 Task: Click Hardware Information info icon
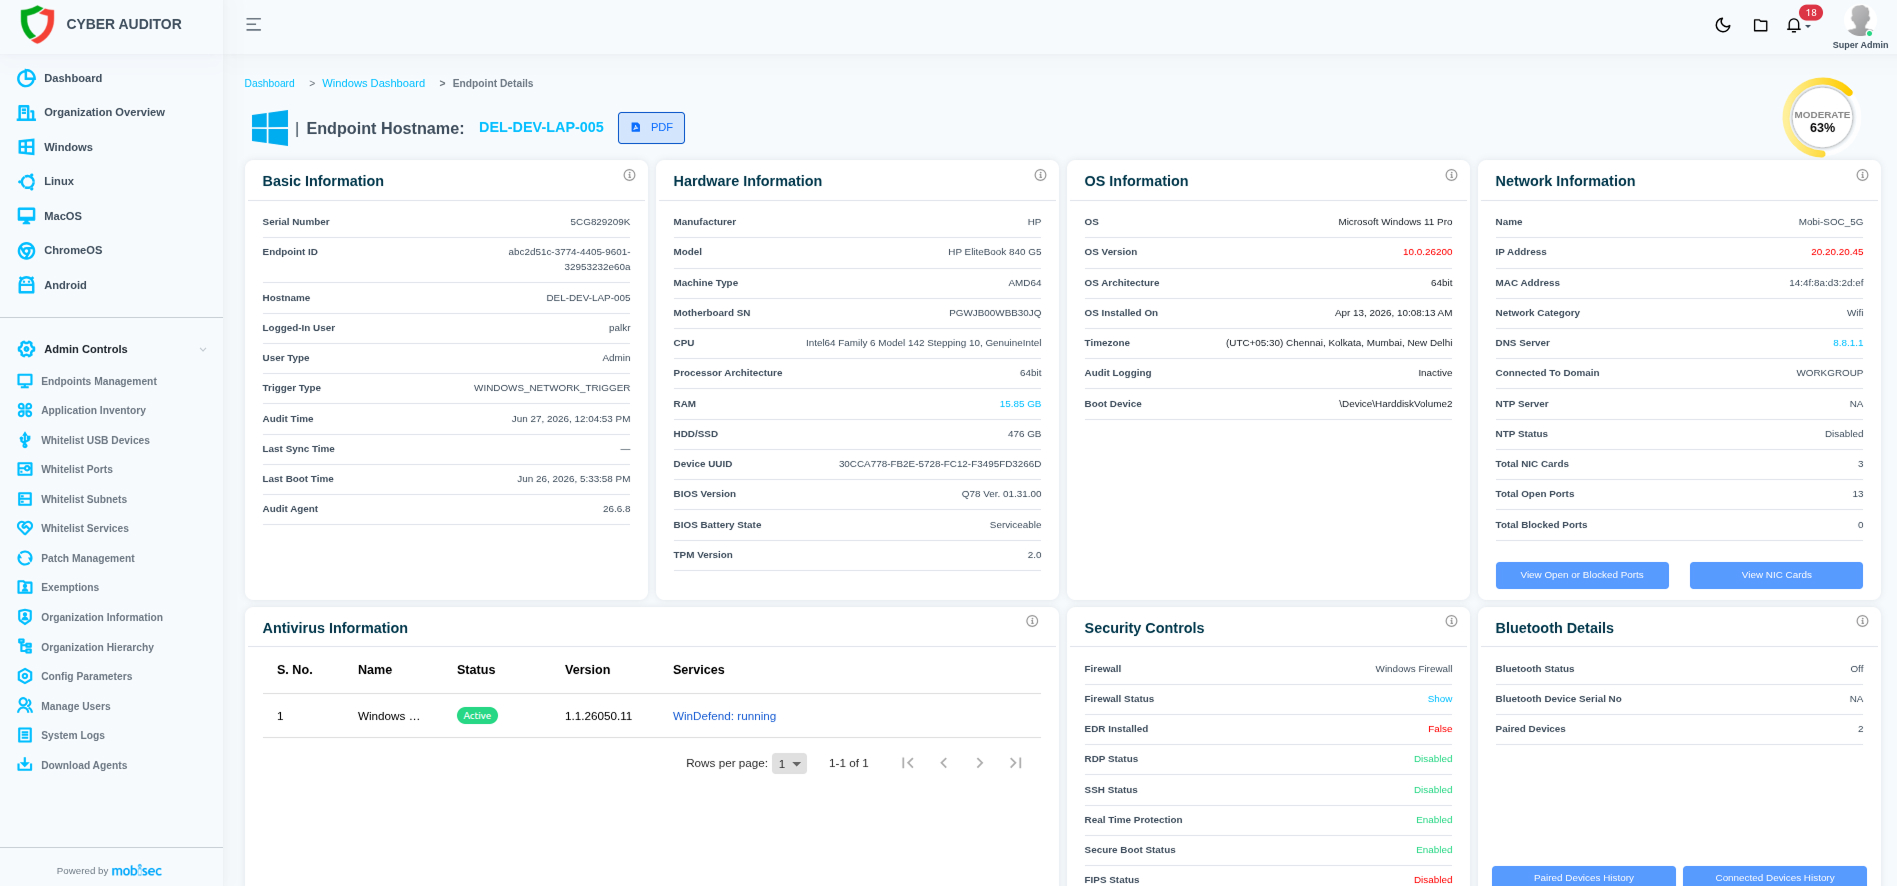pos(1041,175)
